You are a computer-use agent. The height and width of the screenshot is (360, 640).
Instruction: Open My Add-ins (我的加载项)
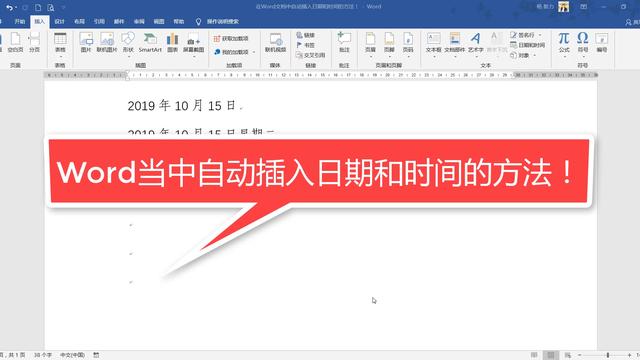[x=231, y=52]
